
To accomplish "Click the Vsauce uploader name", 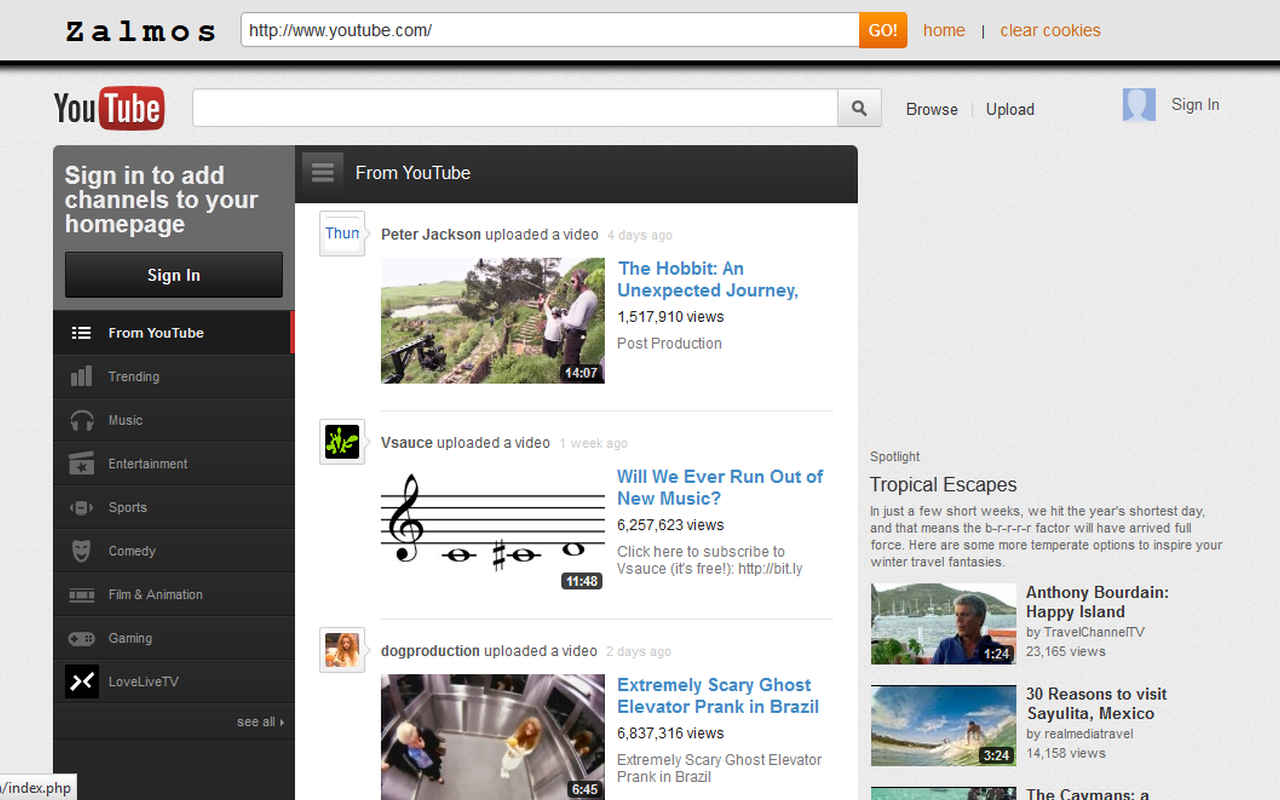I will [x=407, y=442].
